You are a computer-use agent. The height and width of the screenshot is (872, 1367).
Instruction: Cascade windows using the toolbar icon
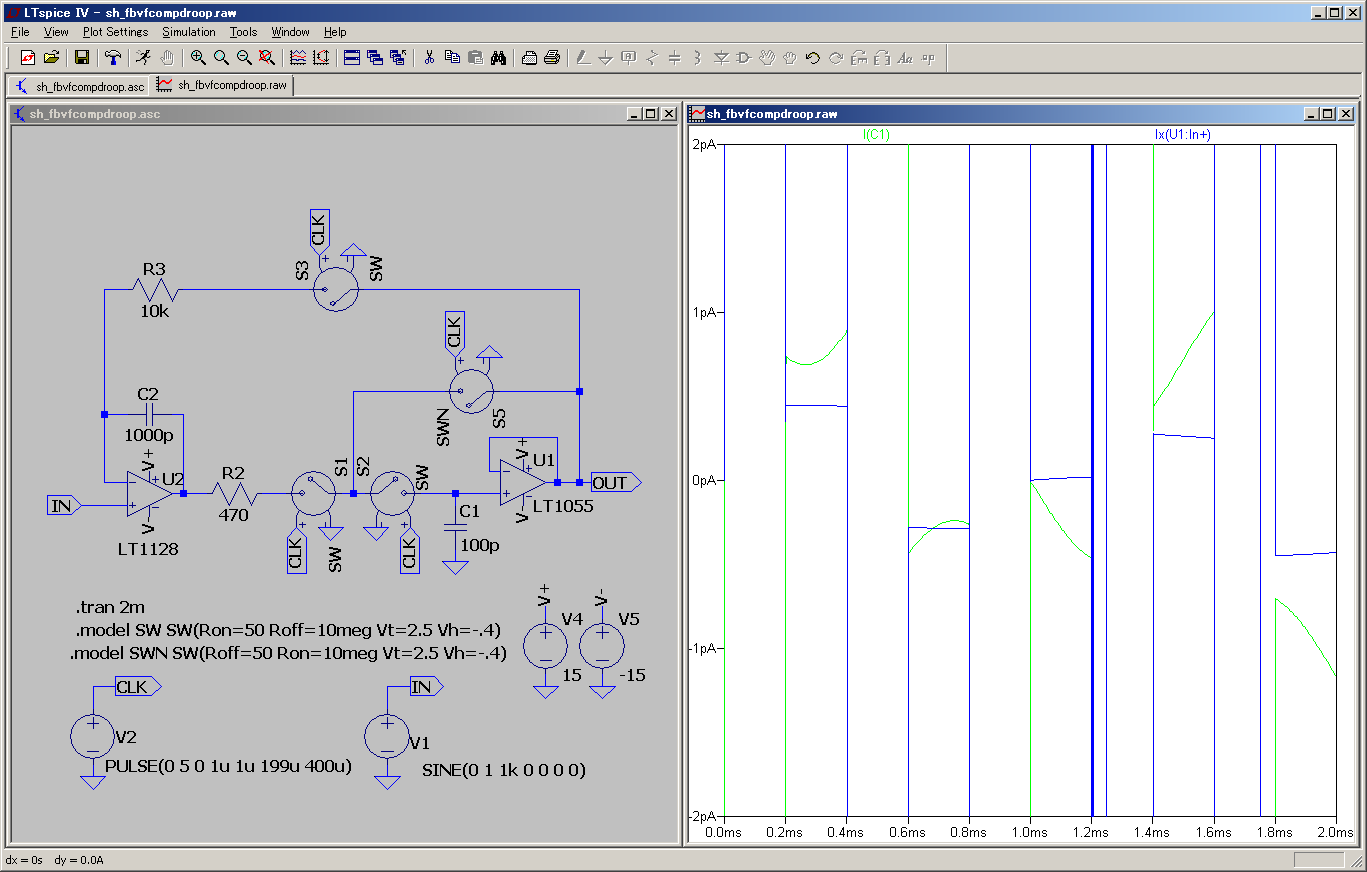[x=375, y=58]
